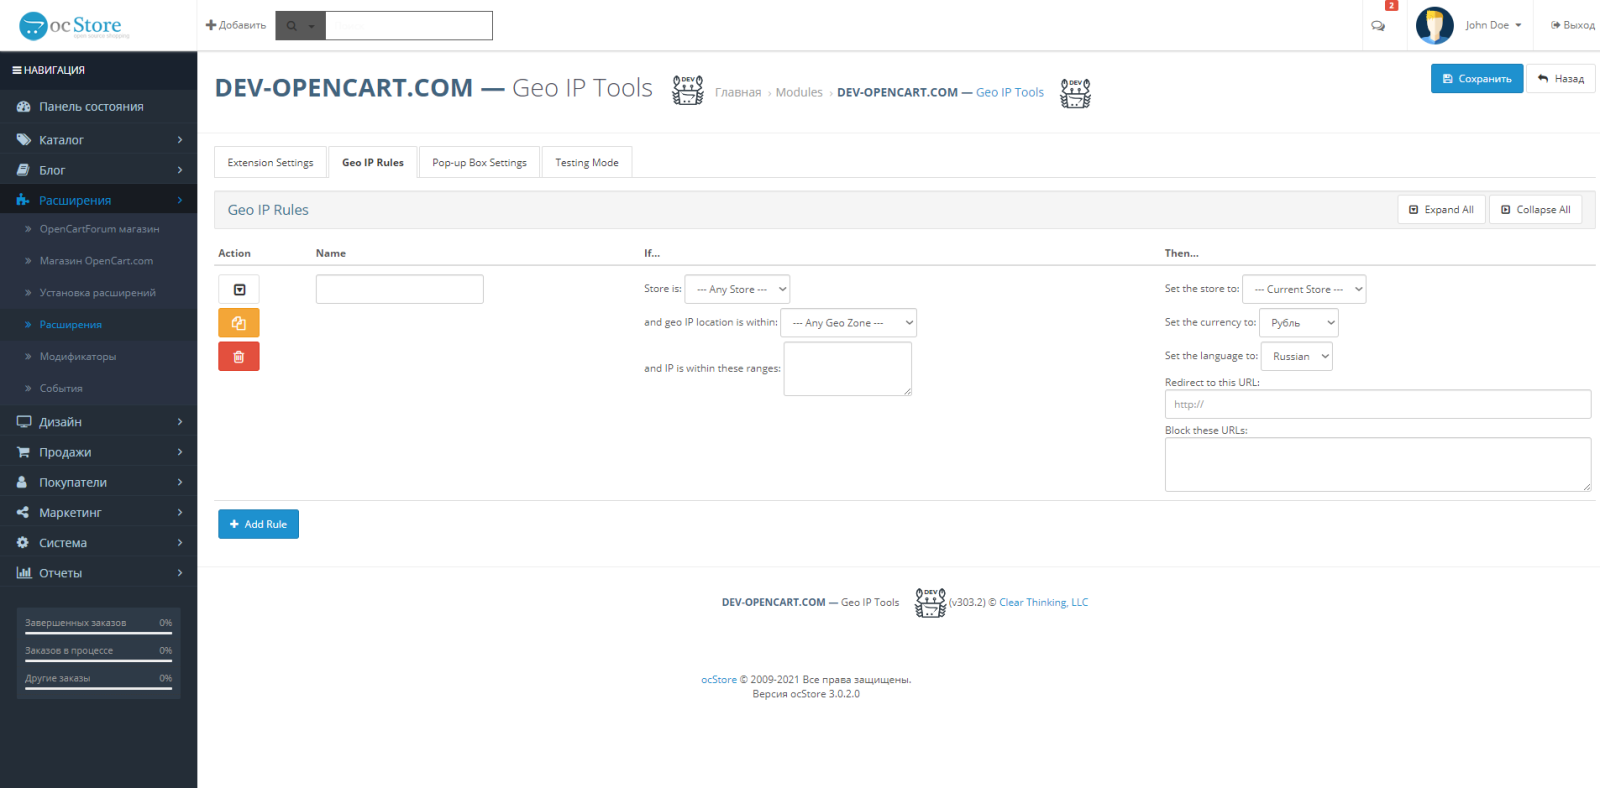The height and width of the screenshot is (789, 1600).
Task: Expand the Система menu chevron
Action: pos(180,543)
